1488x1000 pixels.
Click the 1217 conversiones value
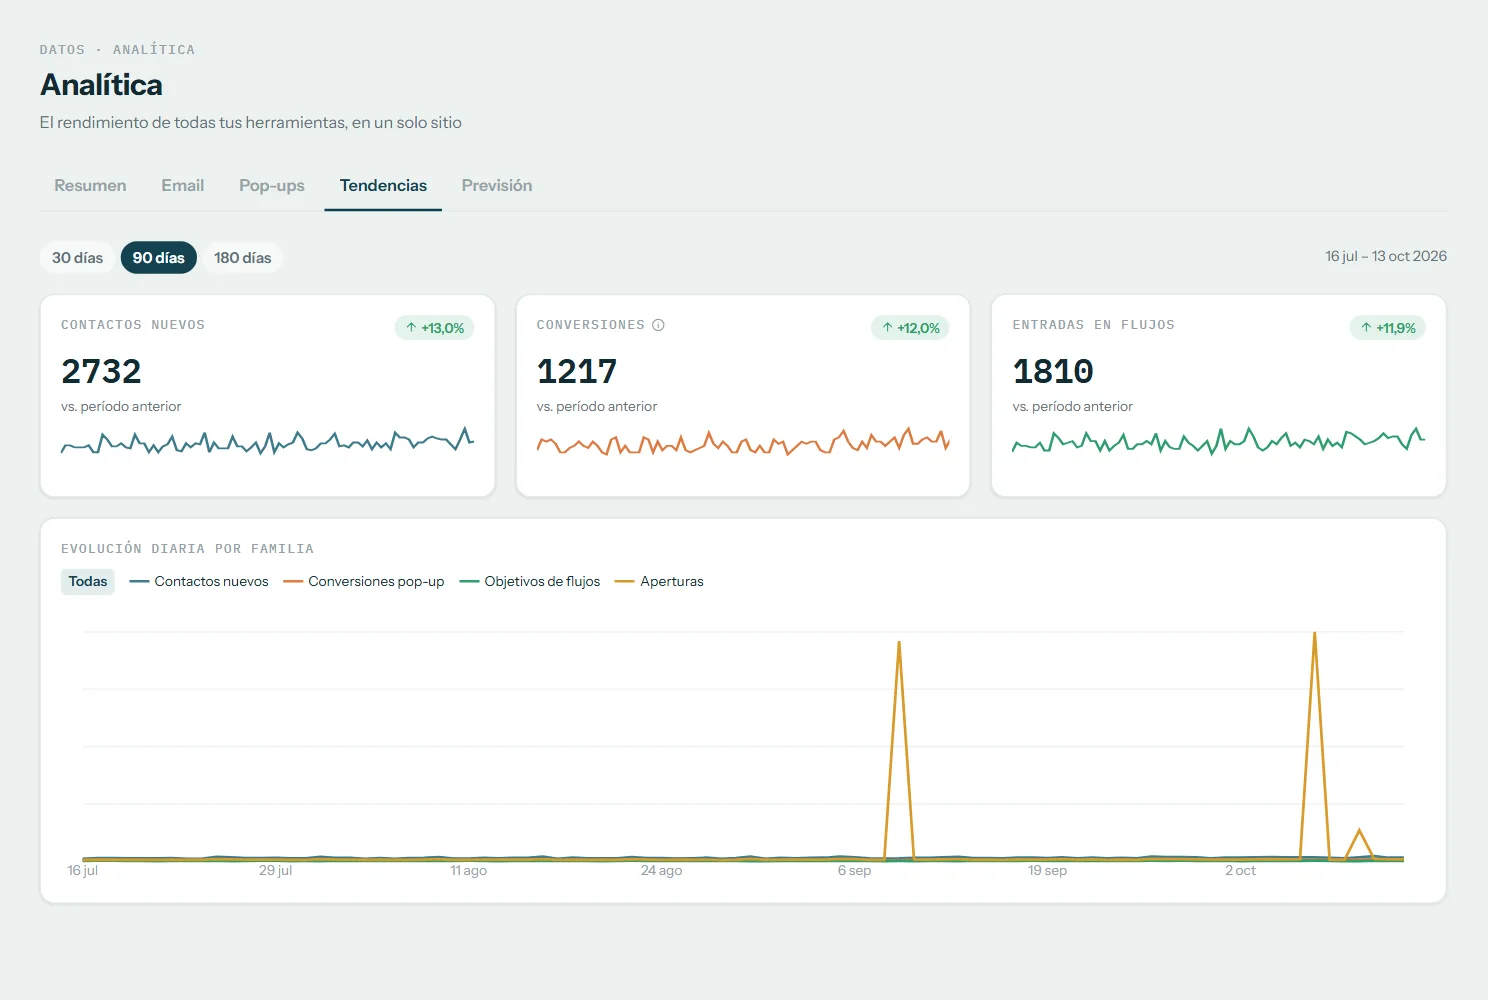(x=577, y=372)
